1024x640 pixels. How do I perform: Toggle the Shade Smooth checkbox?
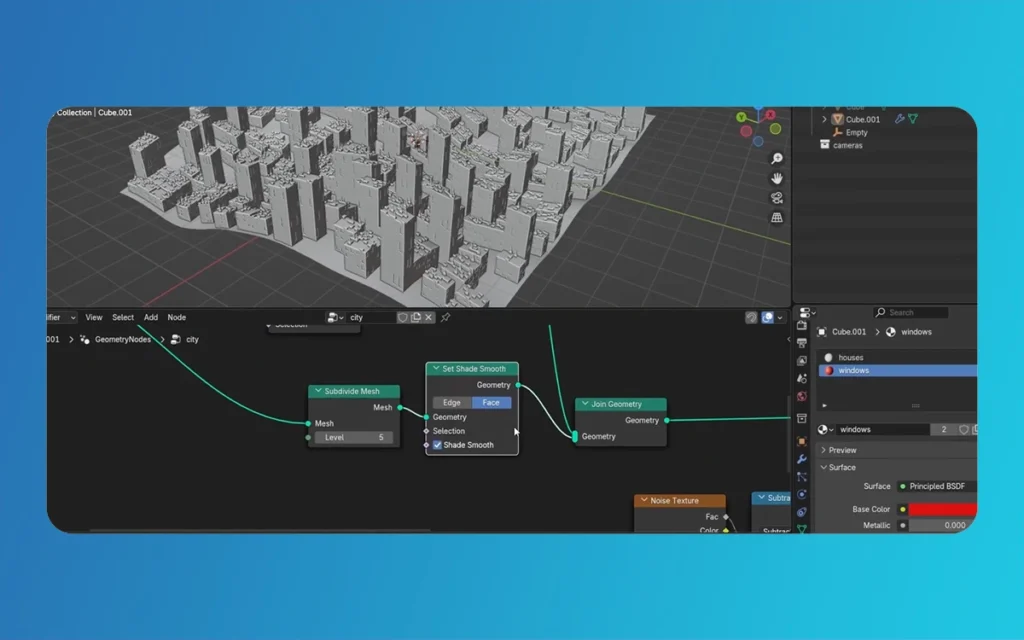(x=438, y=445)
